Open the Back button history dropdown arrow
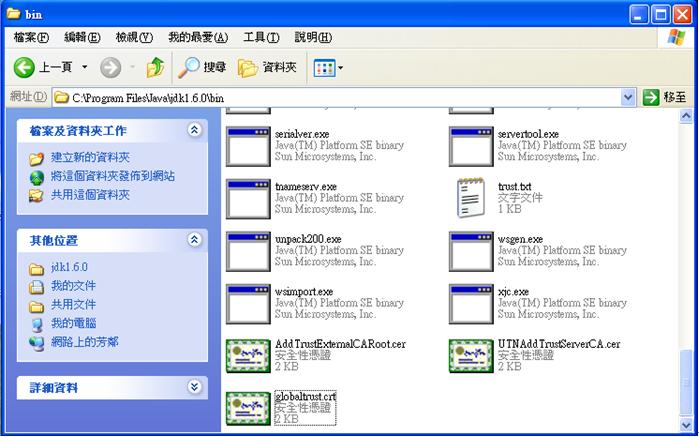699x437 pixels. coord(84,68)
